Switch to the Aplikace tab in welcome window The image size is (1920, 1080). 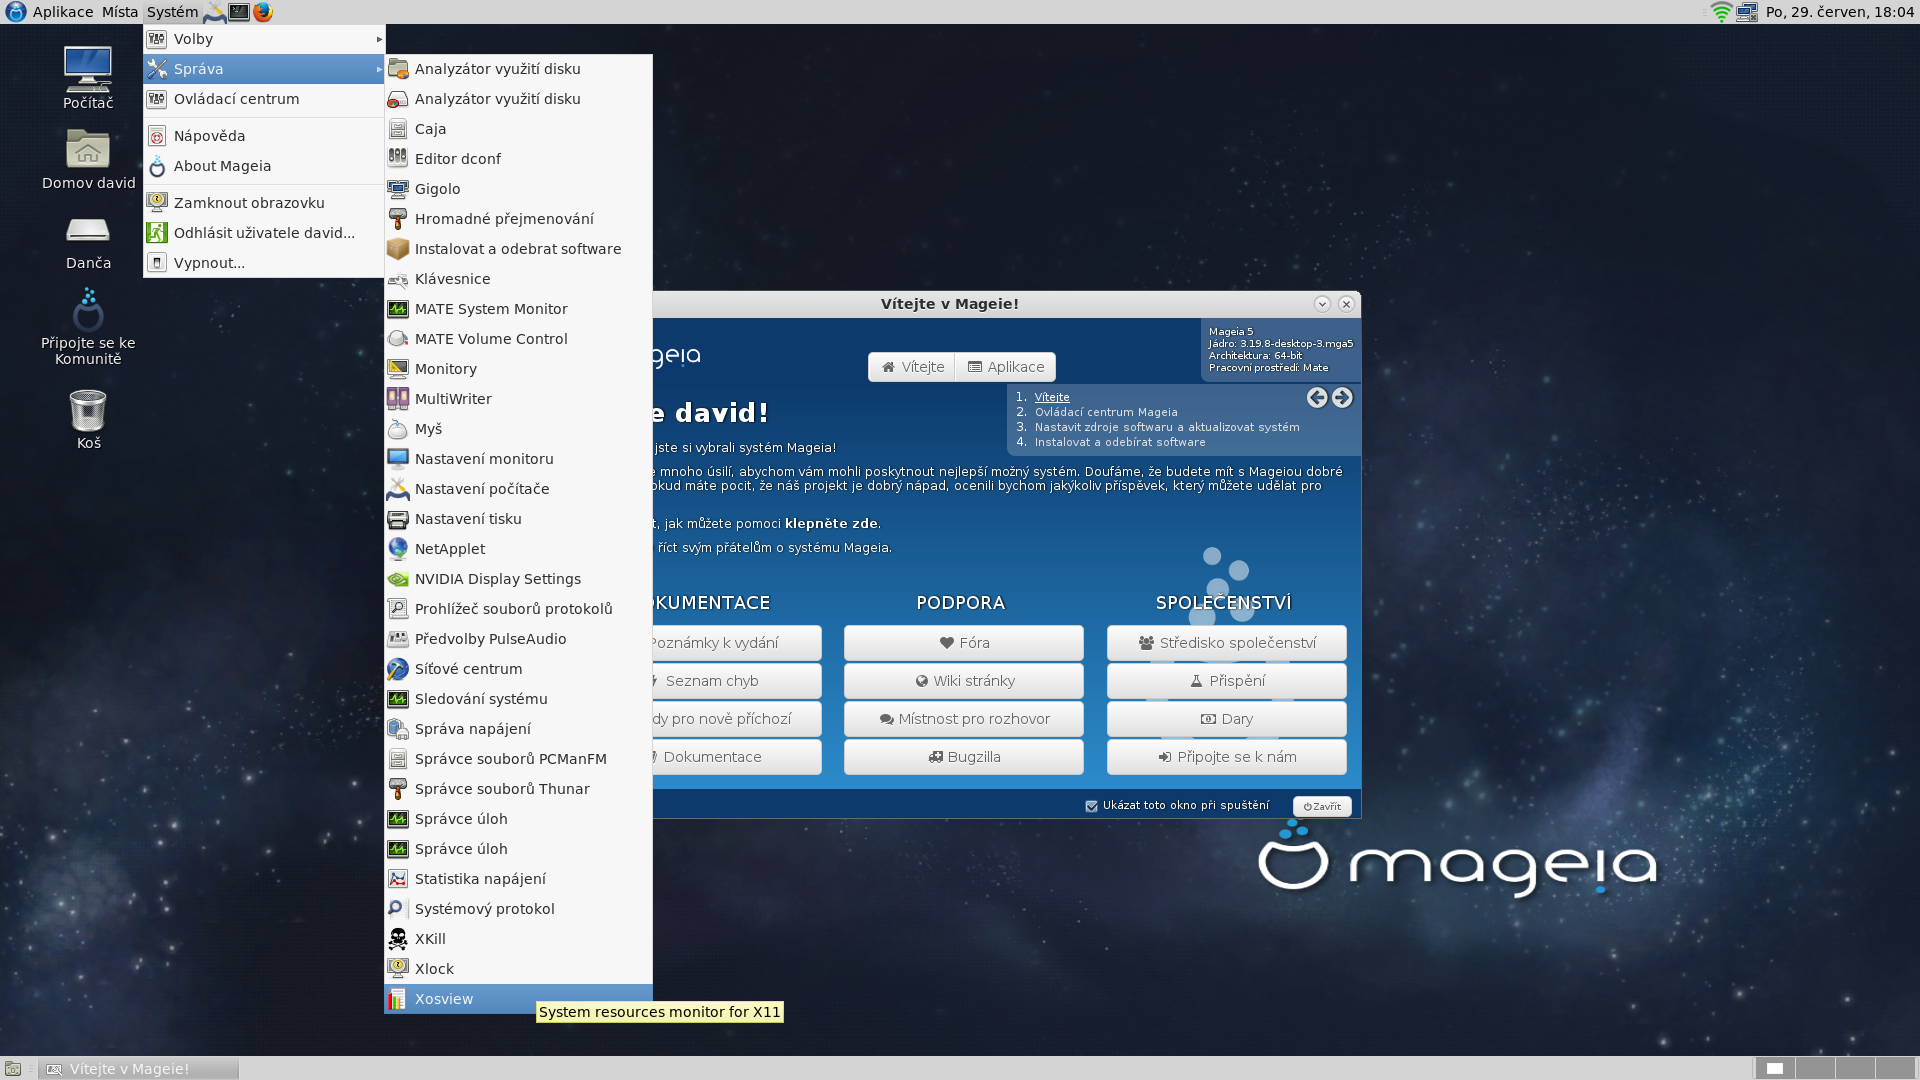1005,367
